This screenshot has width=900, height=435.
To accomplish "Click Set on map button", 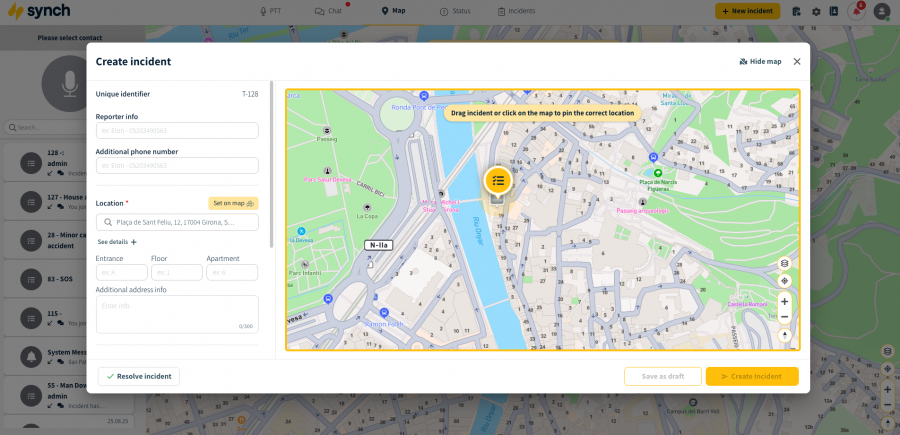I will click(x=233, y=203).
